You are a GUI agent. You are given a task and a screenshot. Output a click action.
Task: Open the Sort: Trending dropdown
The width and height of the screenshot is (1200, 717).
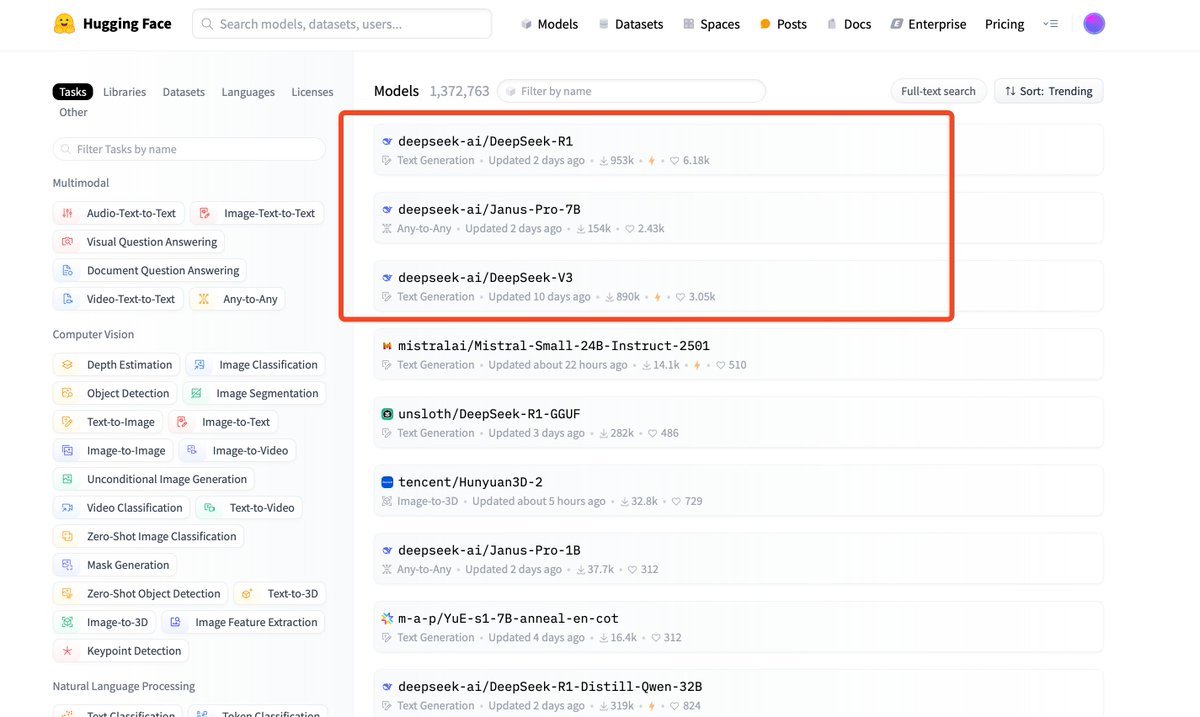(x=1049, y=91)
